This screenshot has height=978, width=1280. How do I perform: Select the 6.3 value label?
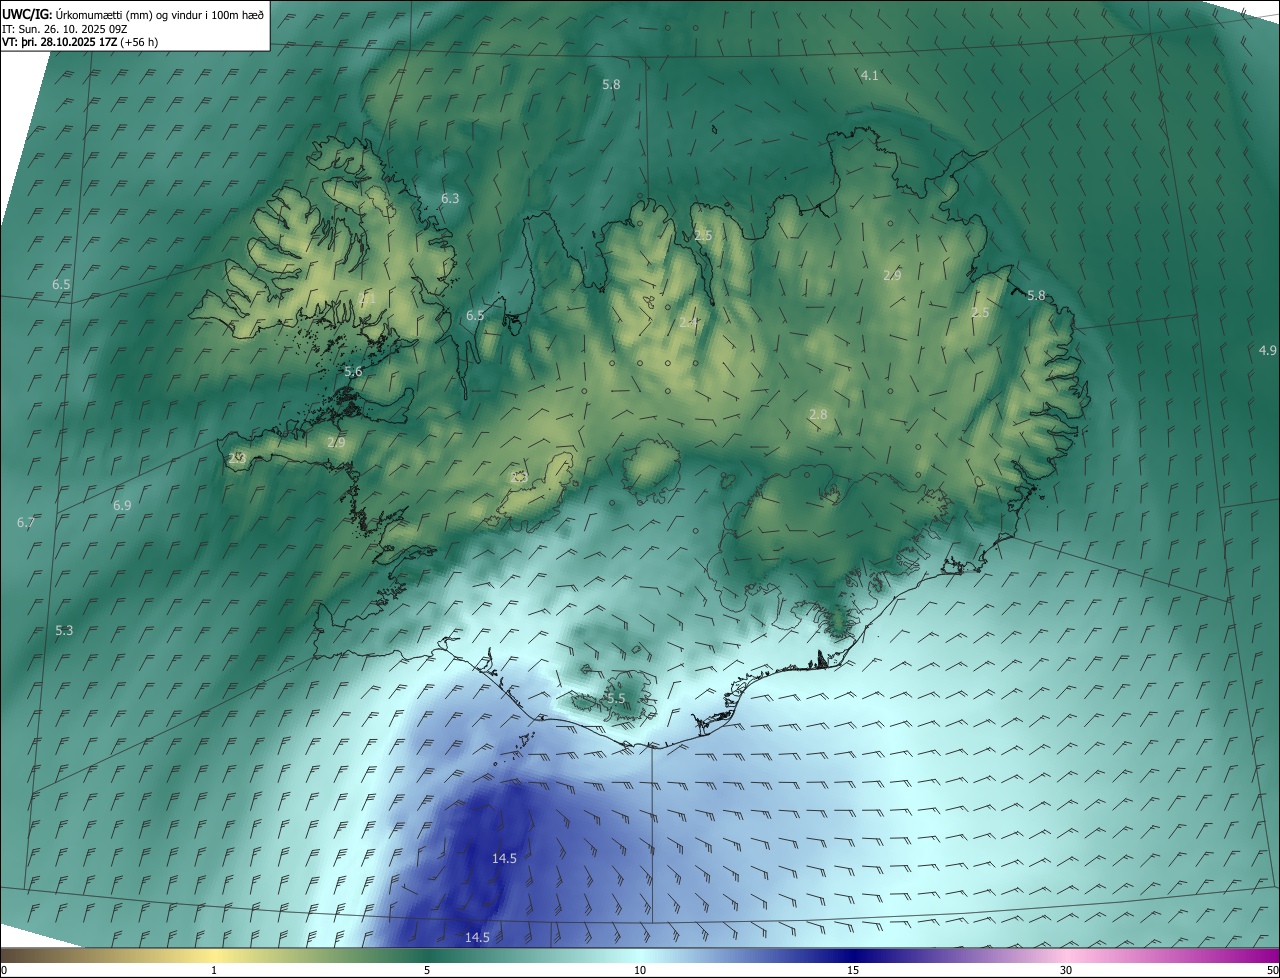click(450, 199)
